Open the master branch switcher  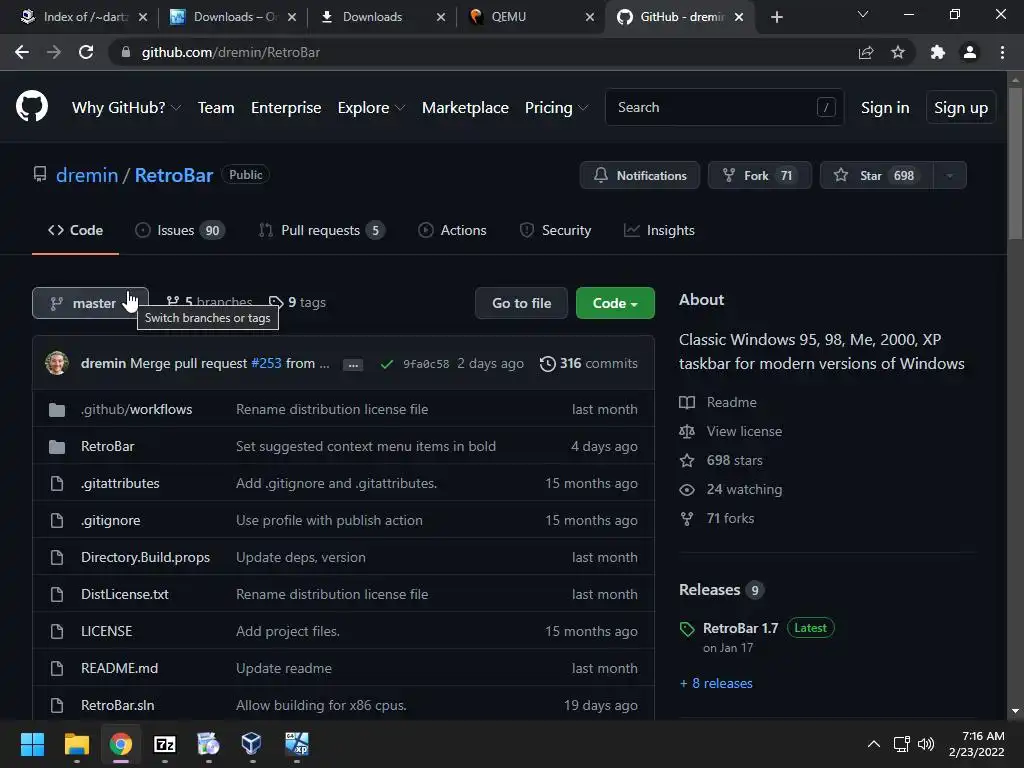90,303
